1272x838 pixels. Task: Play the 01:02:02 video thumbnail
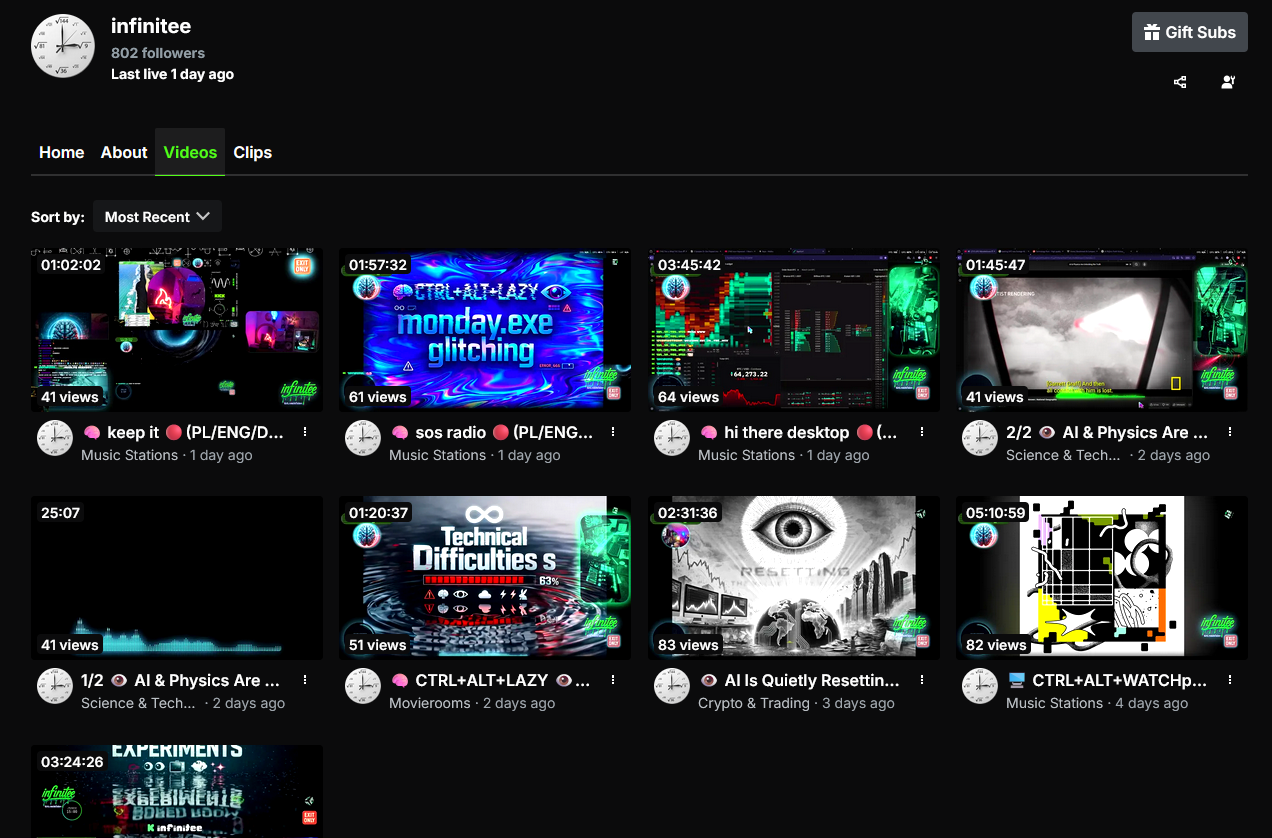click(177, 330)
